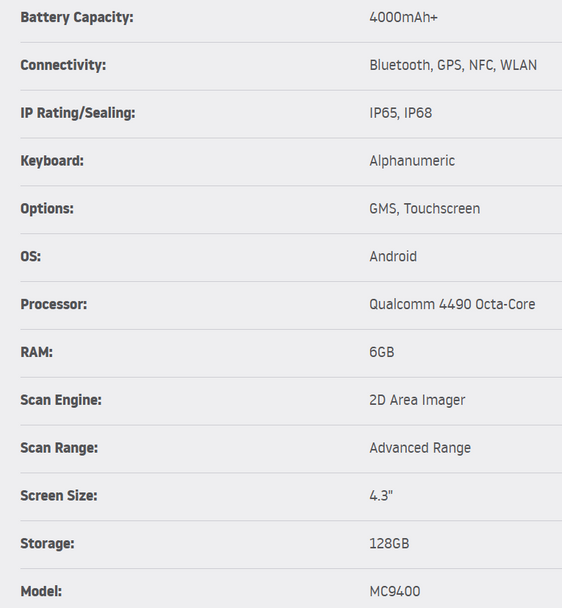This screenshot has height=608, width=562.
Task: Select the 4000mAh+ battery value
Action: coord(403,17)
